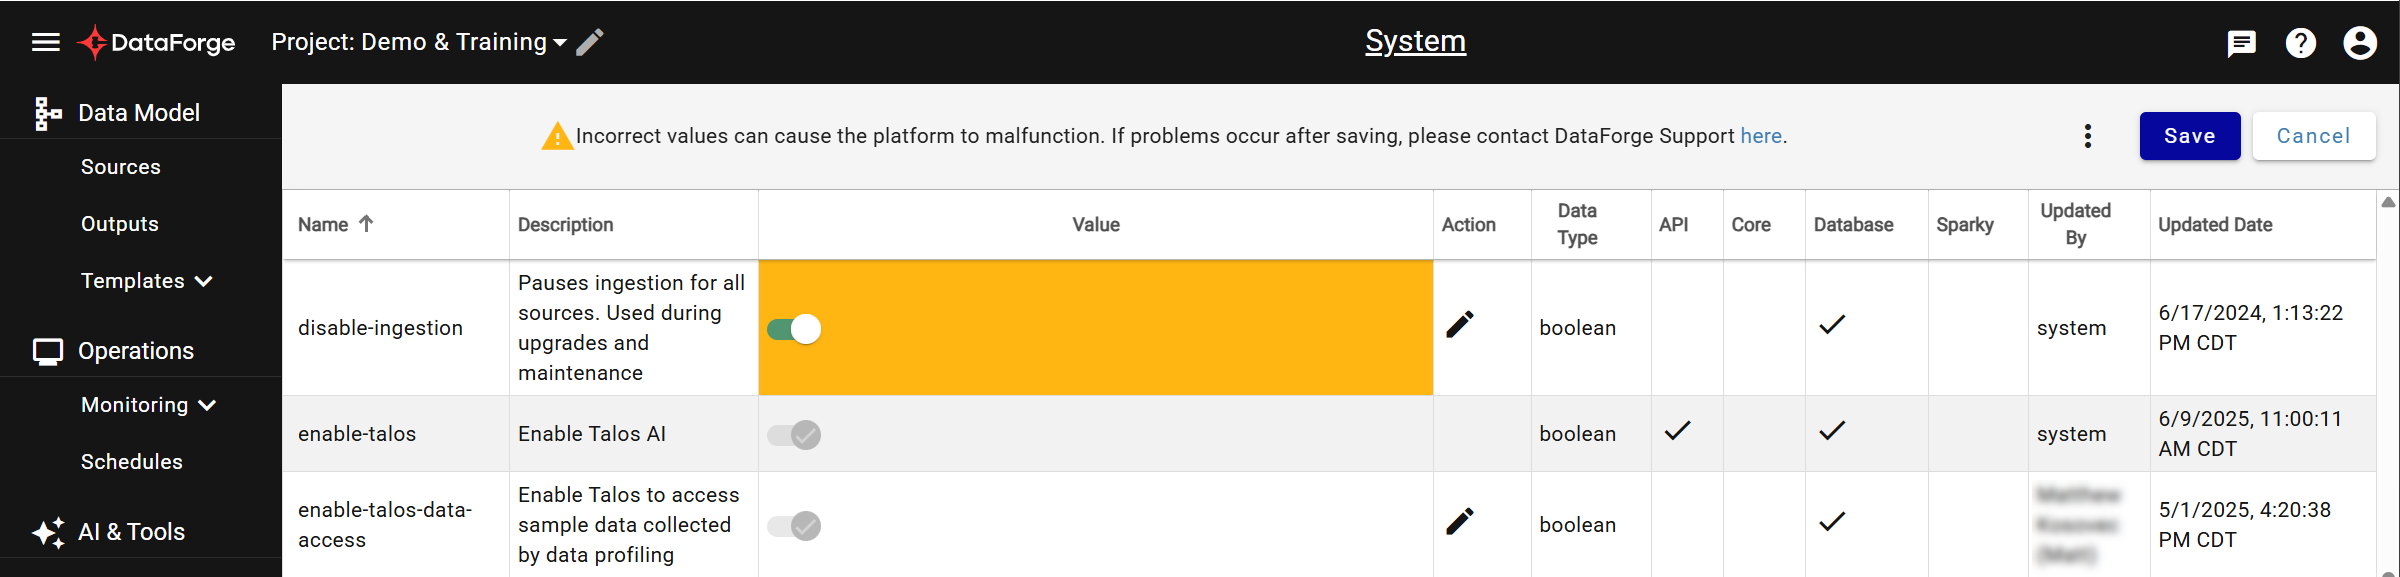Expand the Monitoring submenu

click(149, 405)
